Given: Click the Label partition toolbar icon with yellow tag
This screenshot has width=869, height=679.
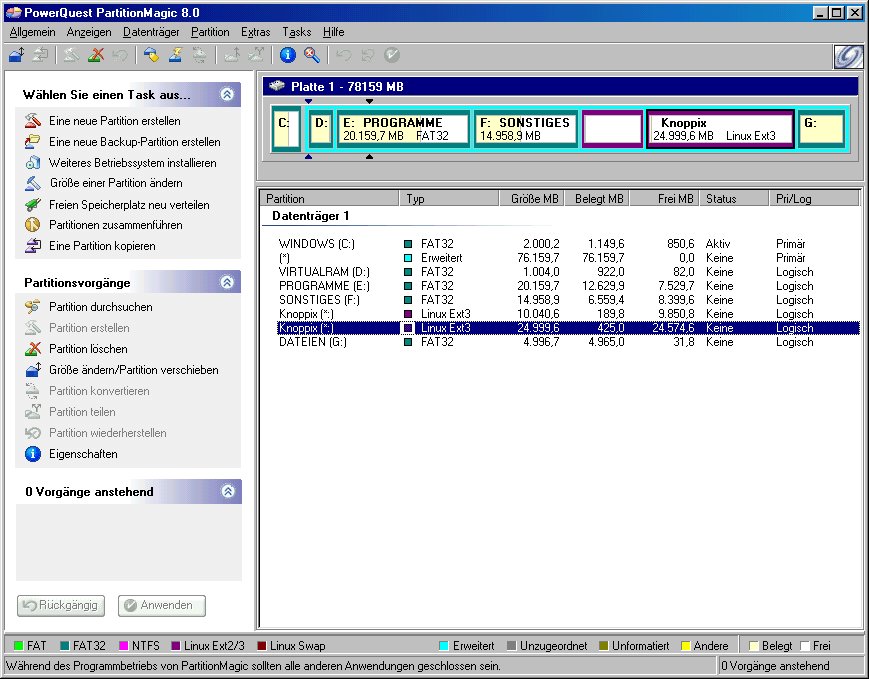Looking at the screenshot, I should pos(151,55).
